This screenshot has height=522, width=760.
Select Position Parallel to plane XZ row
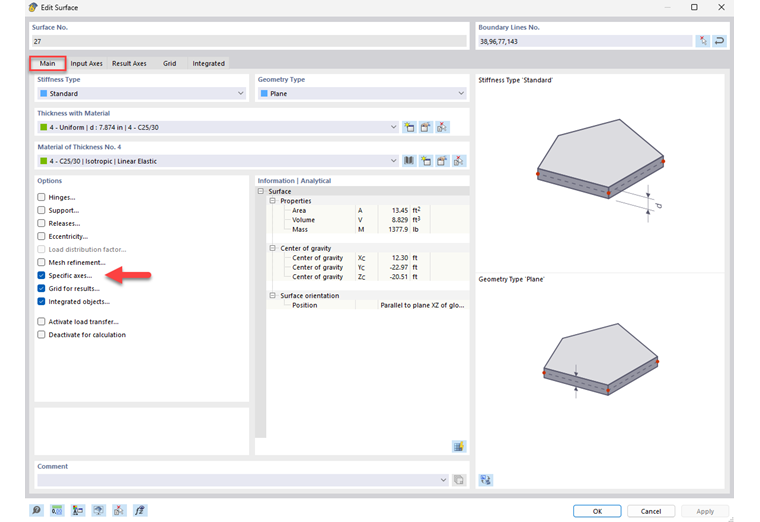pyautogui.click(x=368, y=305)
